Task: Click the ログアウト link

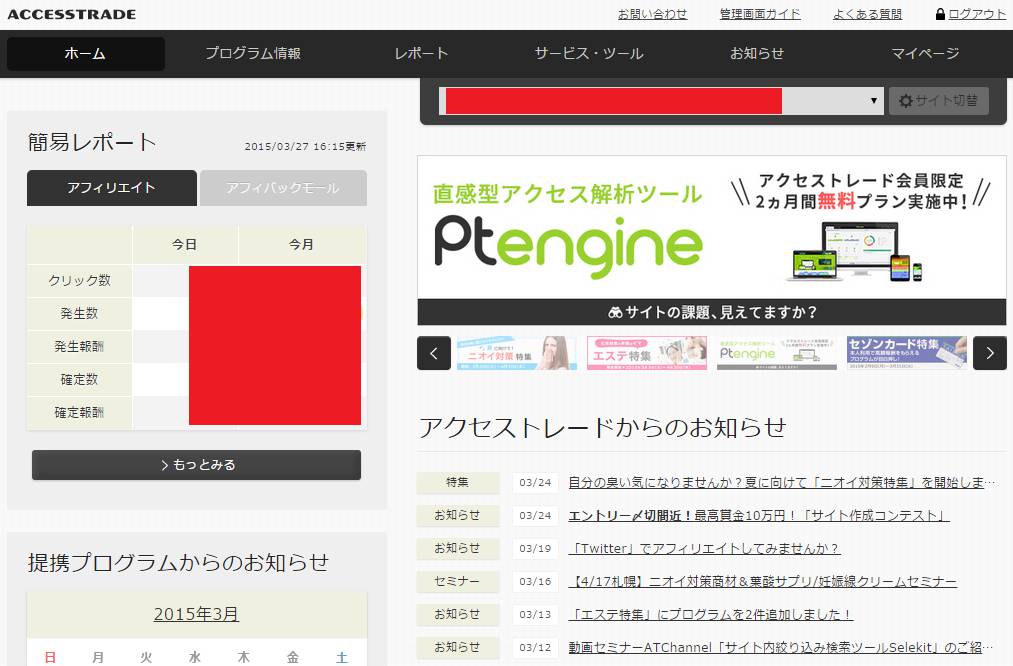Action: (977, 14)
